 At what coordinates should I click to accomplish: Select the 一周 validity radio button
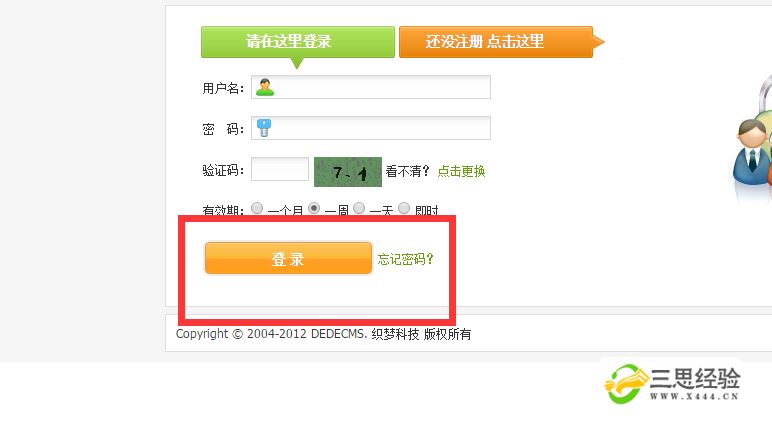tap(314, 208)
